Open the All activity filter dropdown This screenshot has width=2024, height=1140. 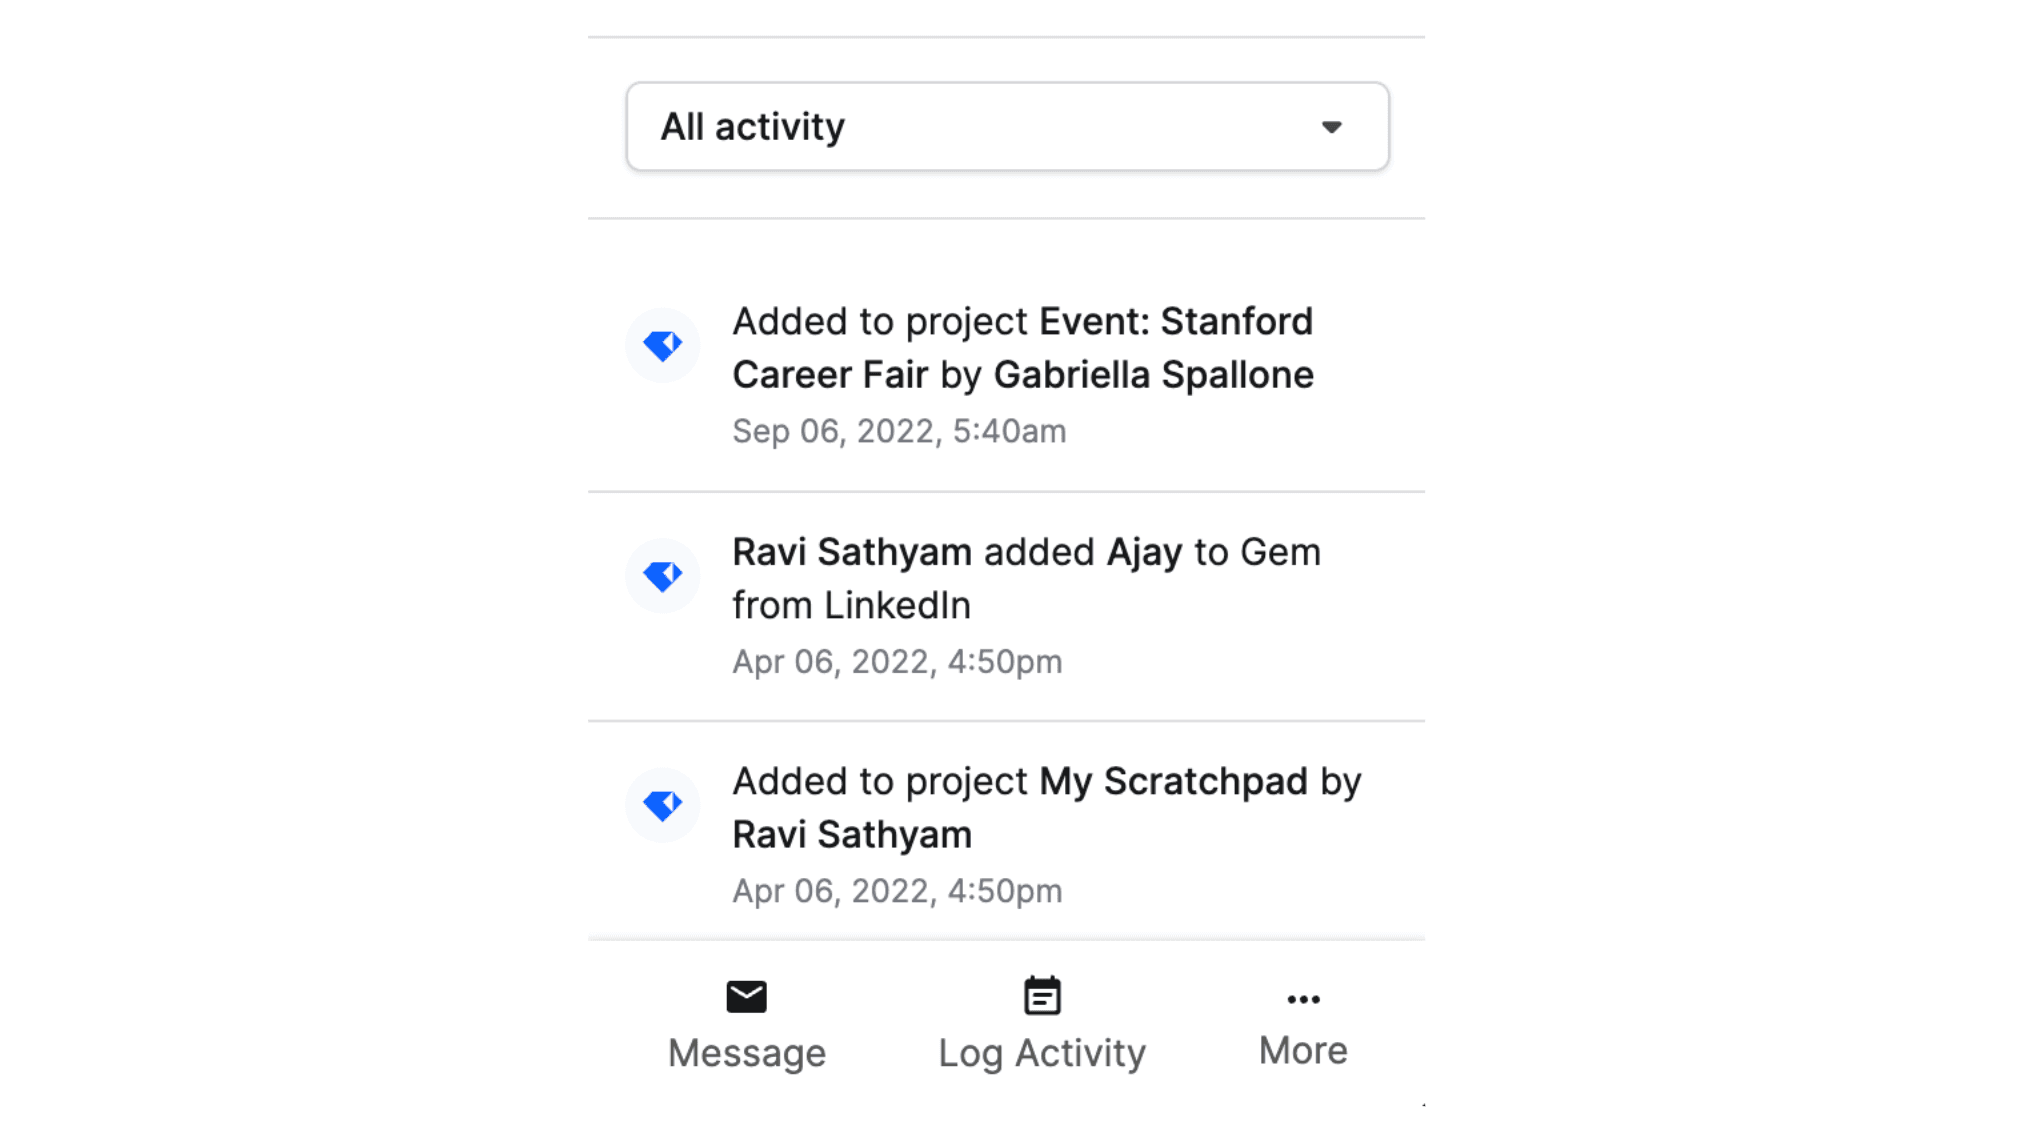(x=1008, y=126)
